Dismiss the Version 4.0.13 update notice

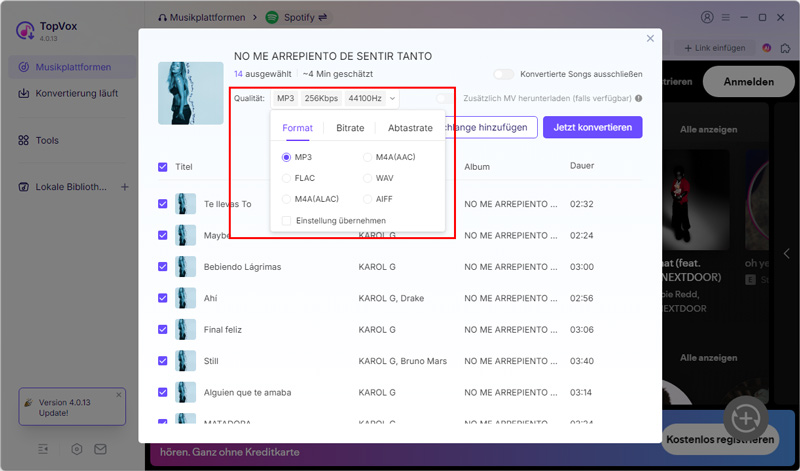tap(119, 394)
